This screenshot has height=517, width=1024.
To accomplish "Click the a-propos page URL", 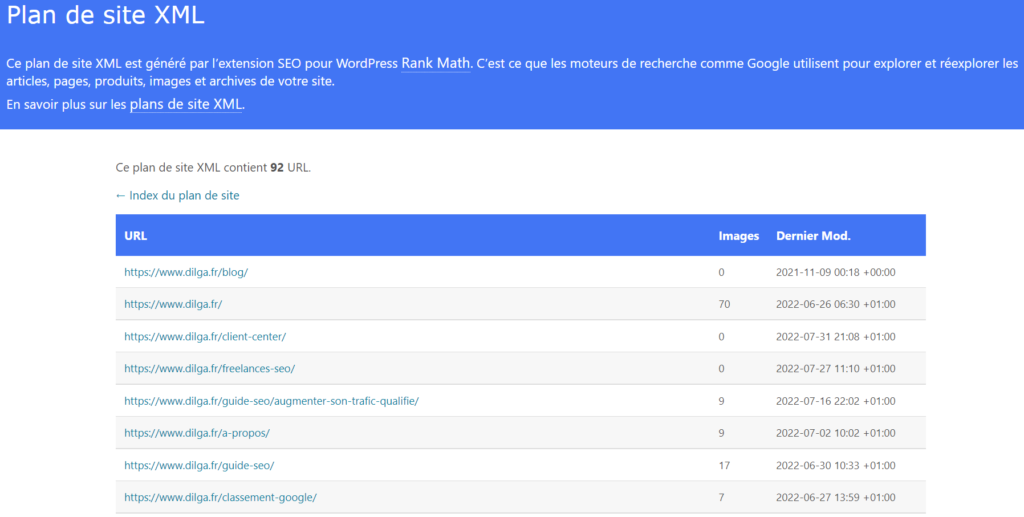I will coord(197,433).
